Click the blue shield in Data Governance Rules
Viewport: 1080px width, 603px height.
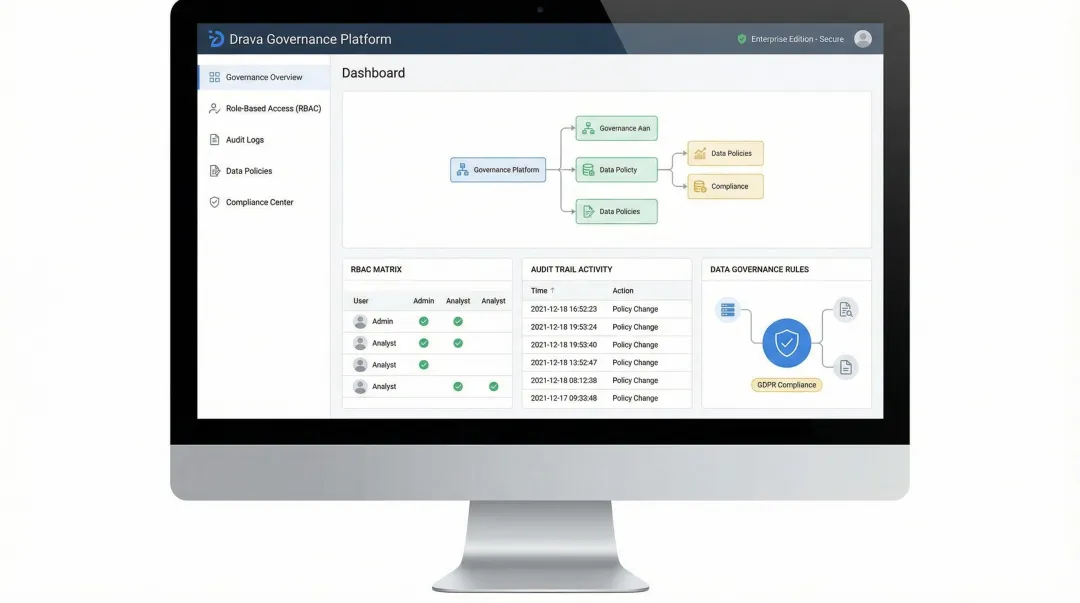(x=786, y=344)
